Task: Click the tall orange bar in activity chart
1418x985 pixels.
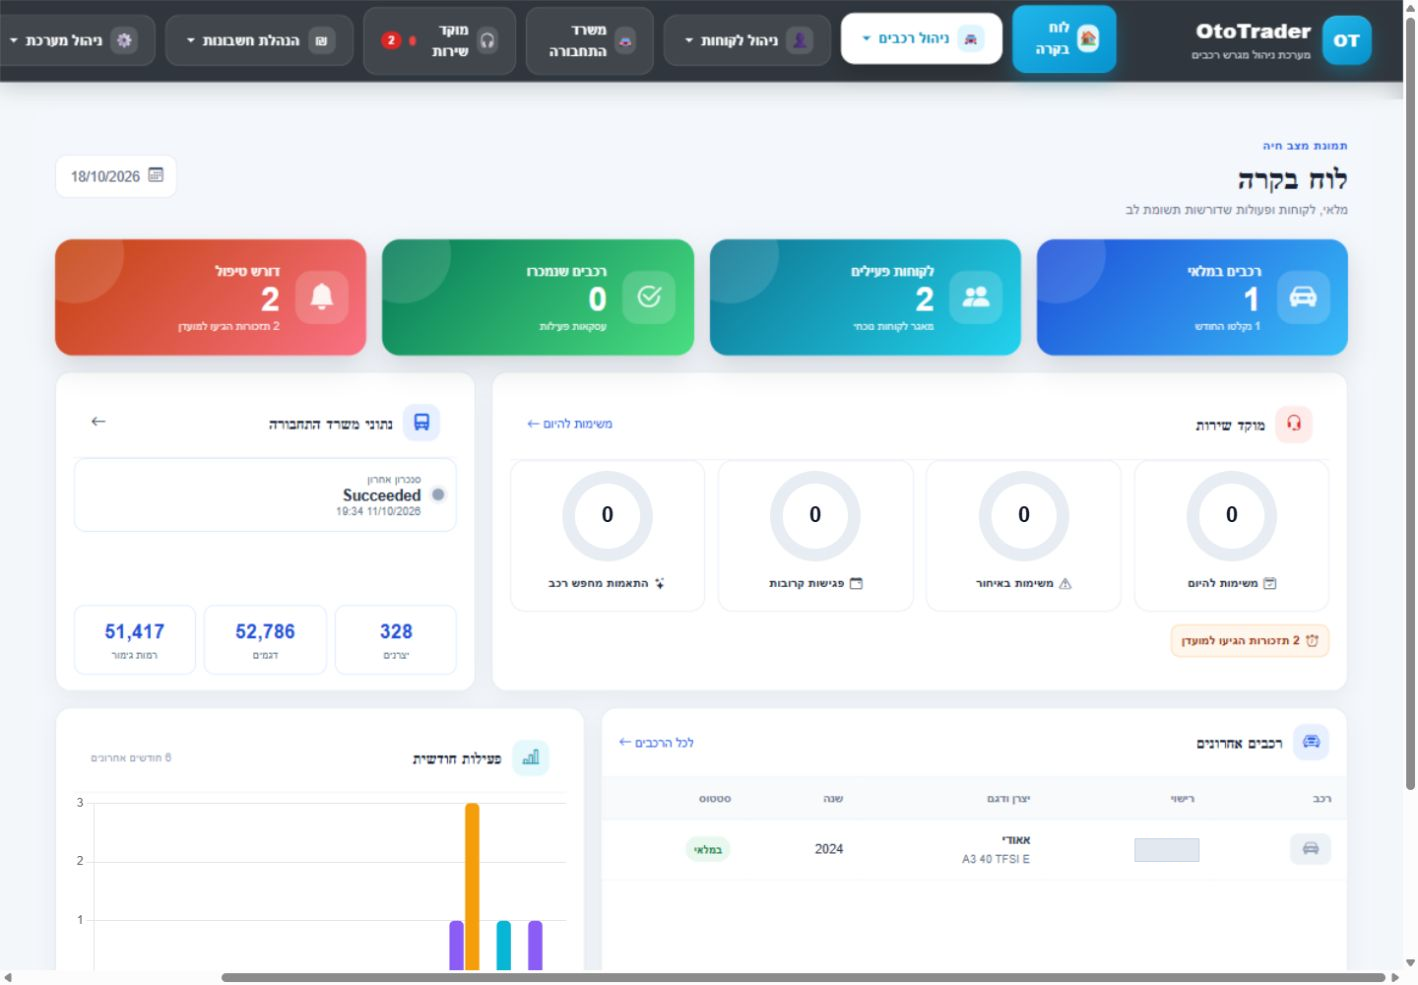Action: pos(472,886)
